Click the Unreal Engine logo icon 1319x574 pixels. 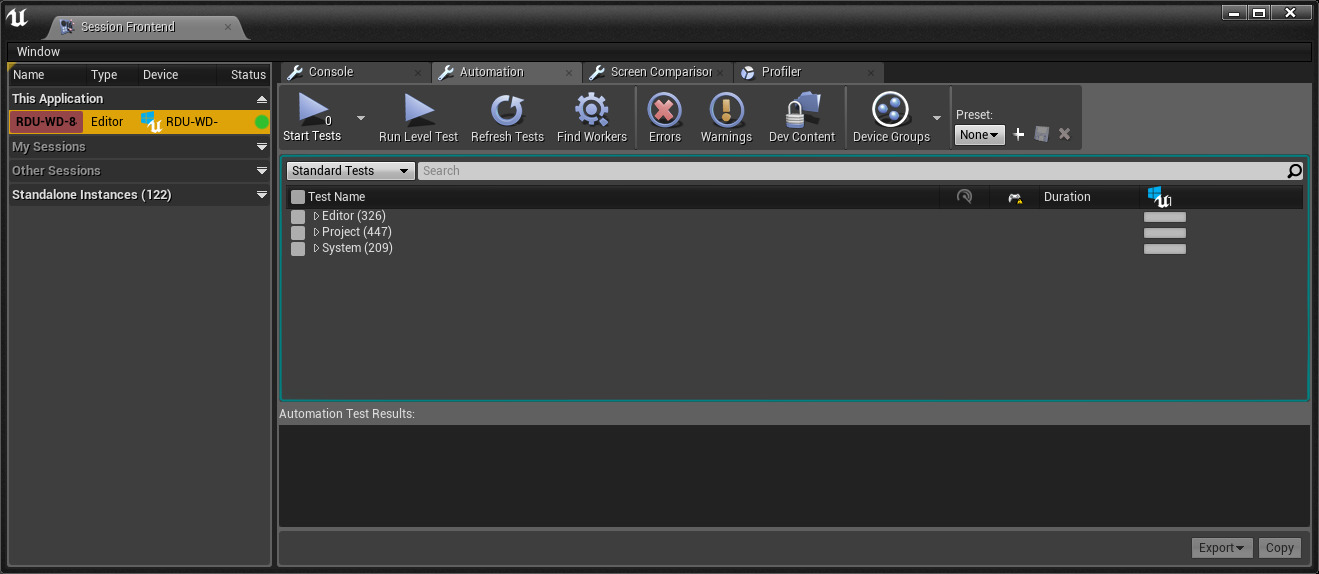click(x=17, y=17)
